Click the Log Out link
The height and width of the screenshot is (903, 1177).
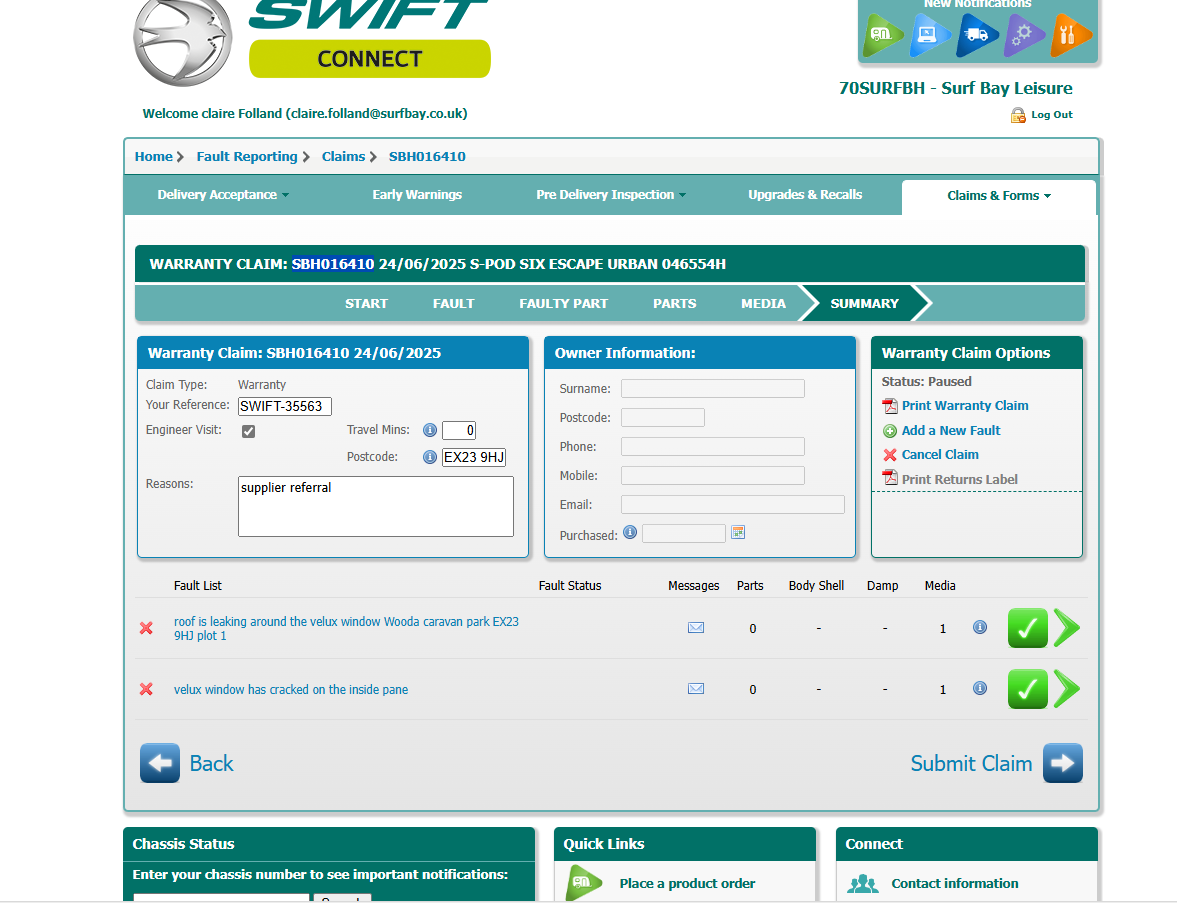click(1052, 115)
